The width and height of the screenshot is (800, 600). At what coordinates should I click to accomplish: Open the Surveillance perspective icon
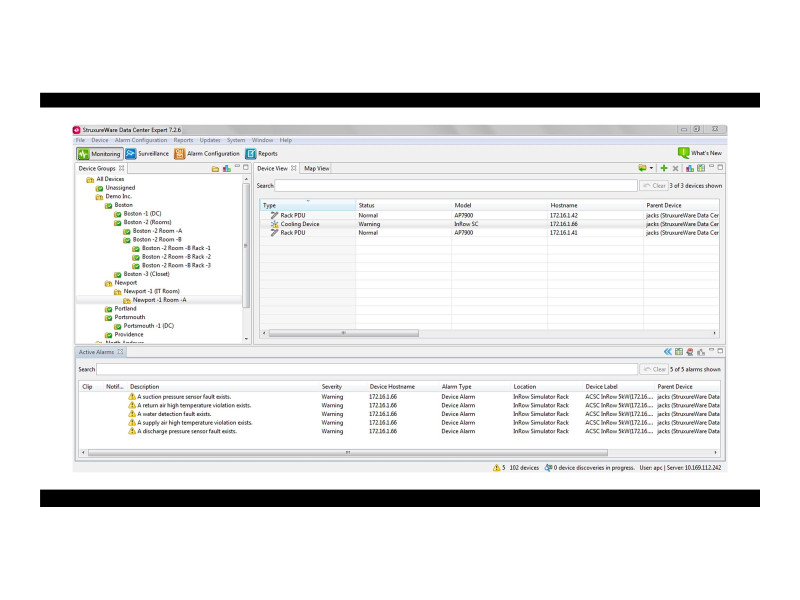click(x=131, y=154)
